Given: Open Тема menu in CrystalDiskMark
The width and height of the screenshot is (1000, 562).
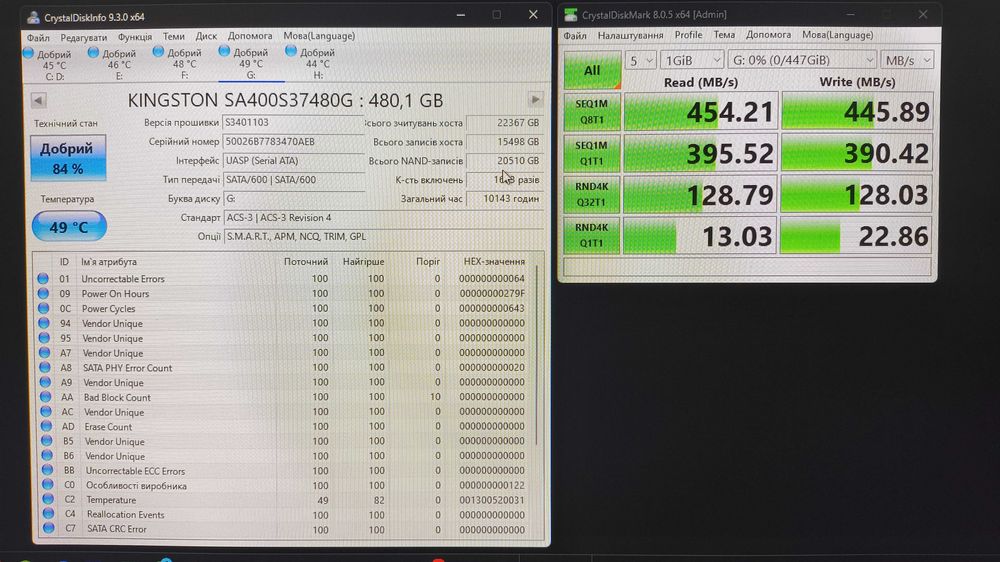Looking at the screenshot, I should (x=724, y=34).
